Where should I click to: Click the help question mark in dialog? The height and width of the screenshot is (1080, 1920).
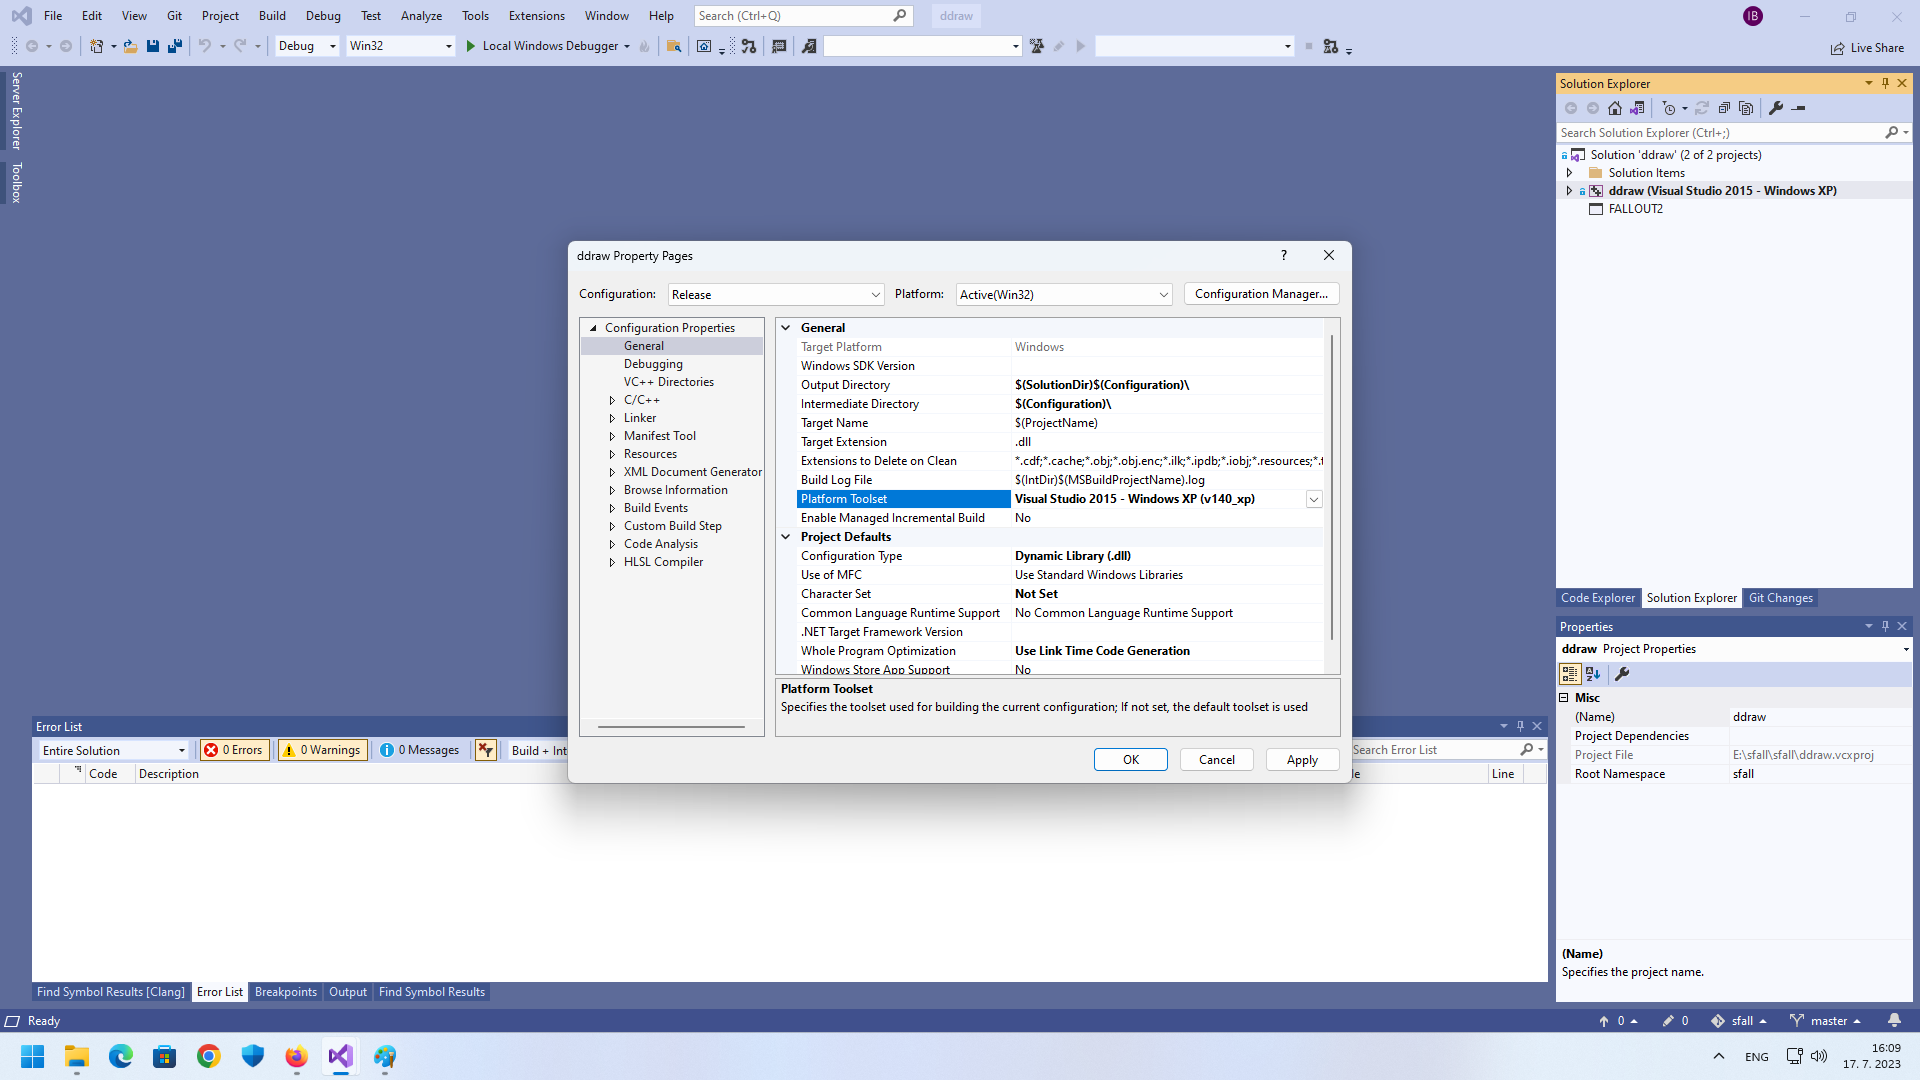1284,255
